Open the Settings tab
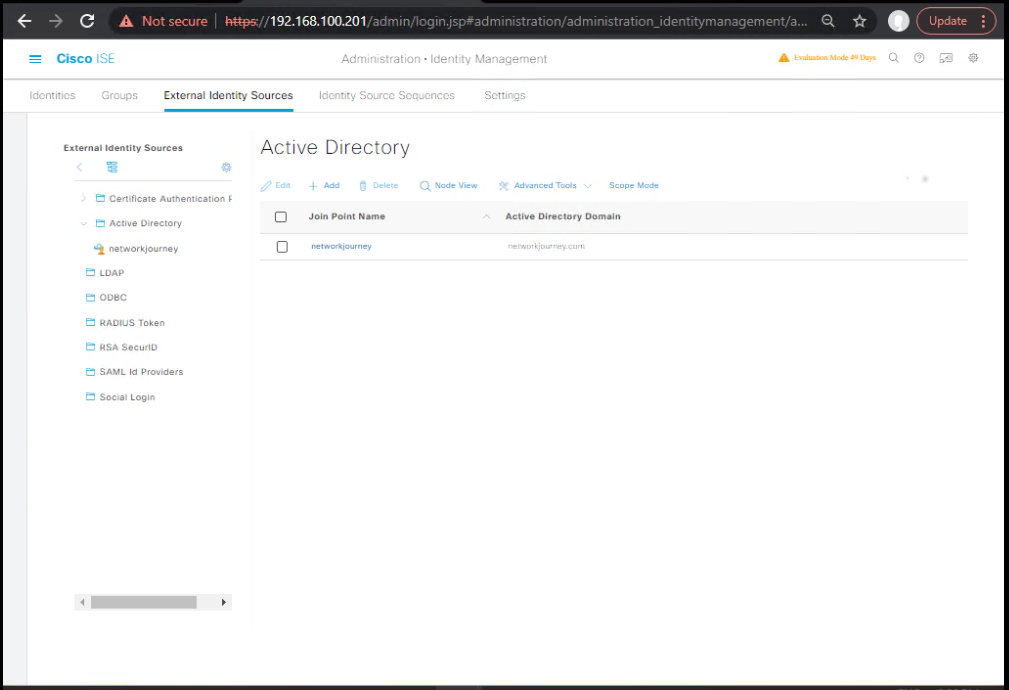Screen dimensions: 1009x690 (x=504, y=95)
